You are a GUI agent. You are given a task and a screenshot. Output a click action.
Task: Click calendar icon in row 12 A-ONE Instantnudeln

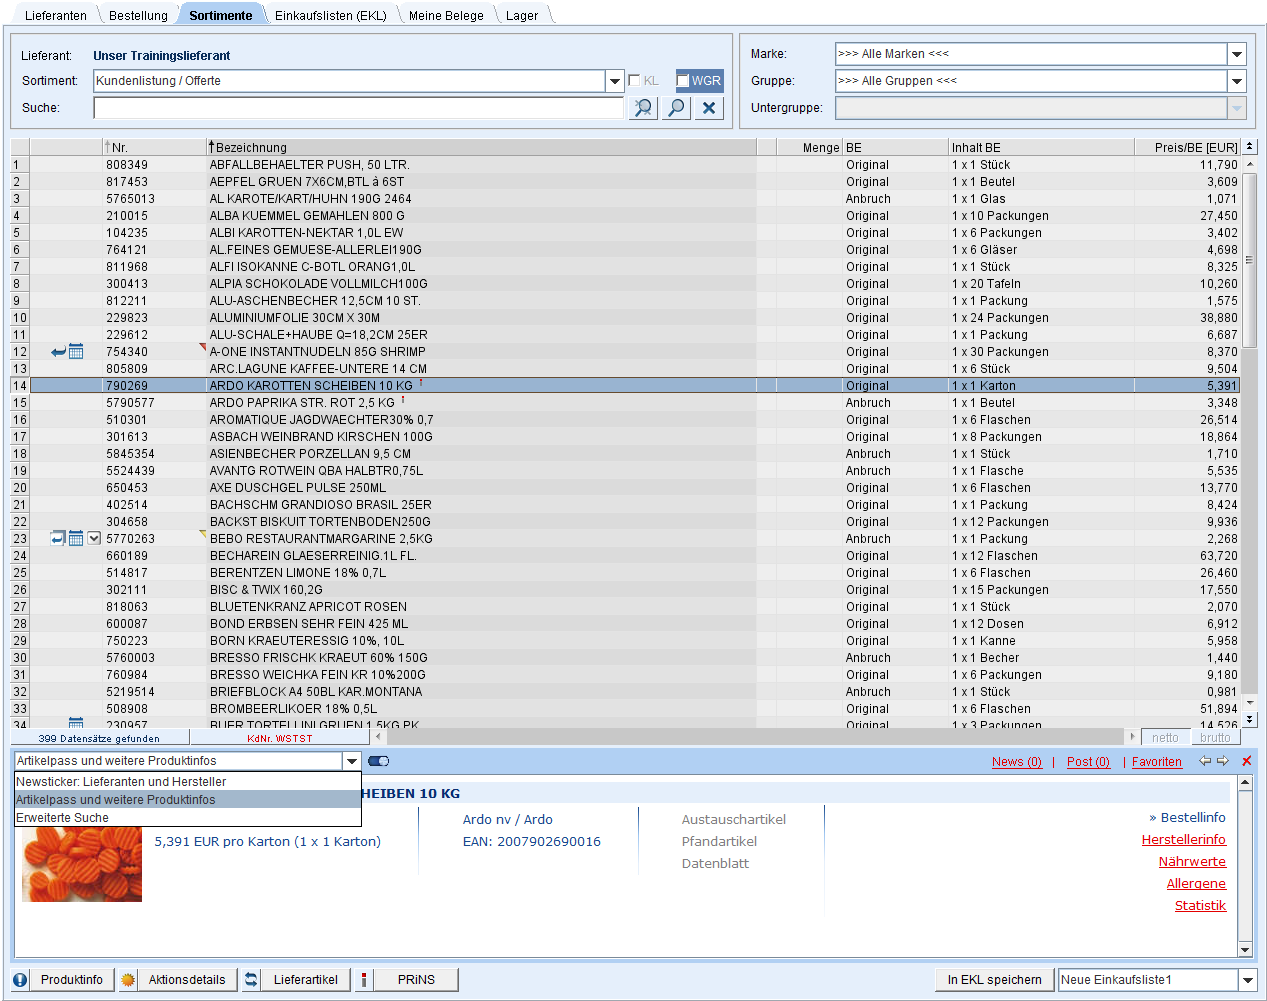pyautogui.click(x=76, y=352)
